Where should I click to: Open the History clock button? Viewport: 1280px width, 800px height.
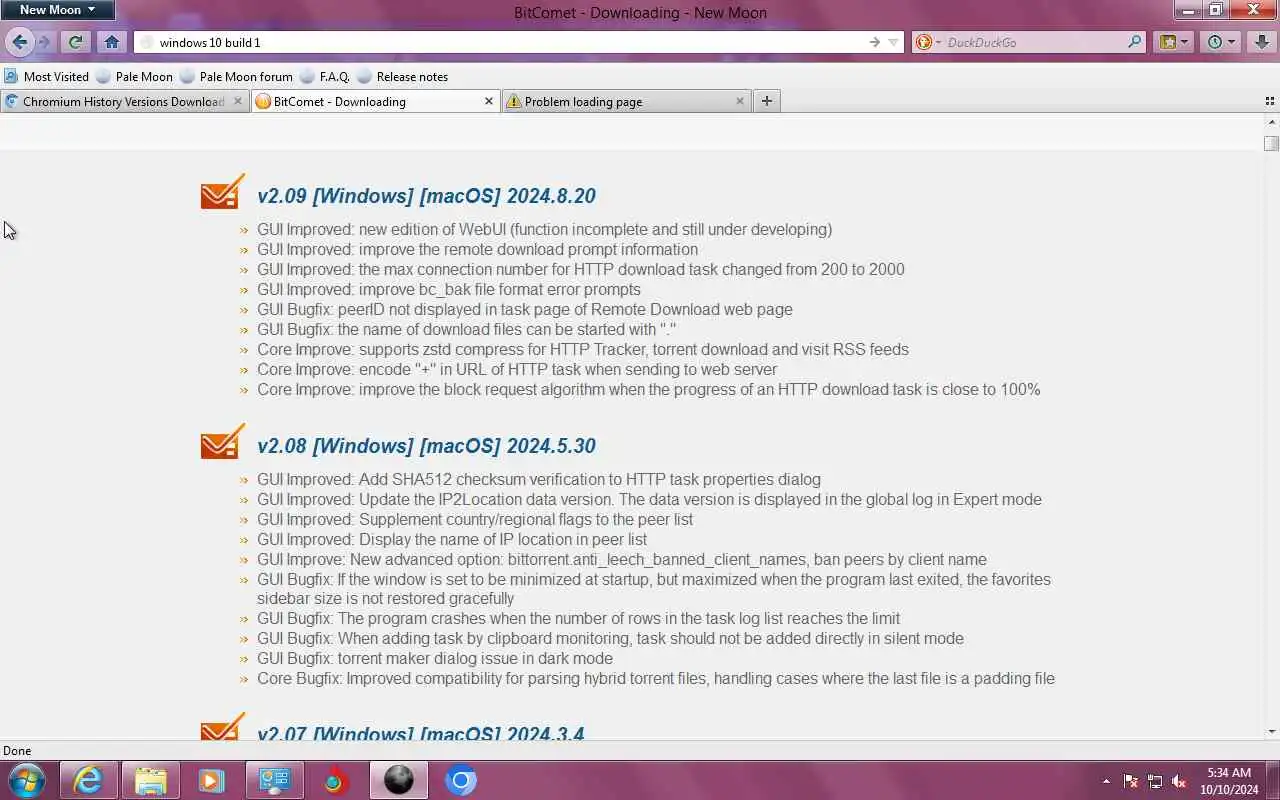click(1221, 42)
